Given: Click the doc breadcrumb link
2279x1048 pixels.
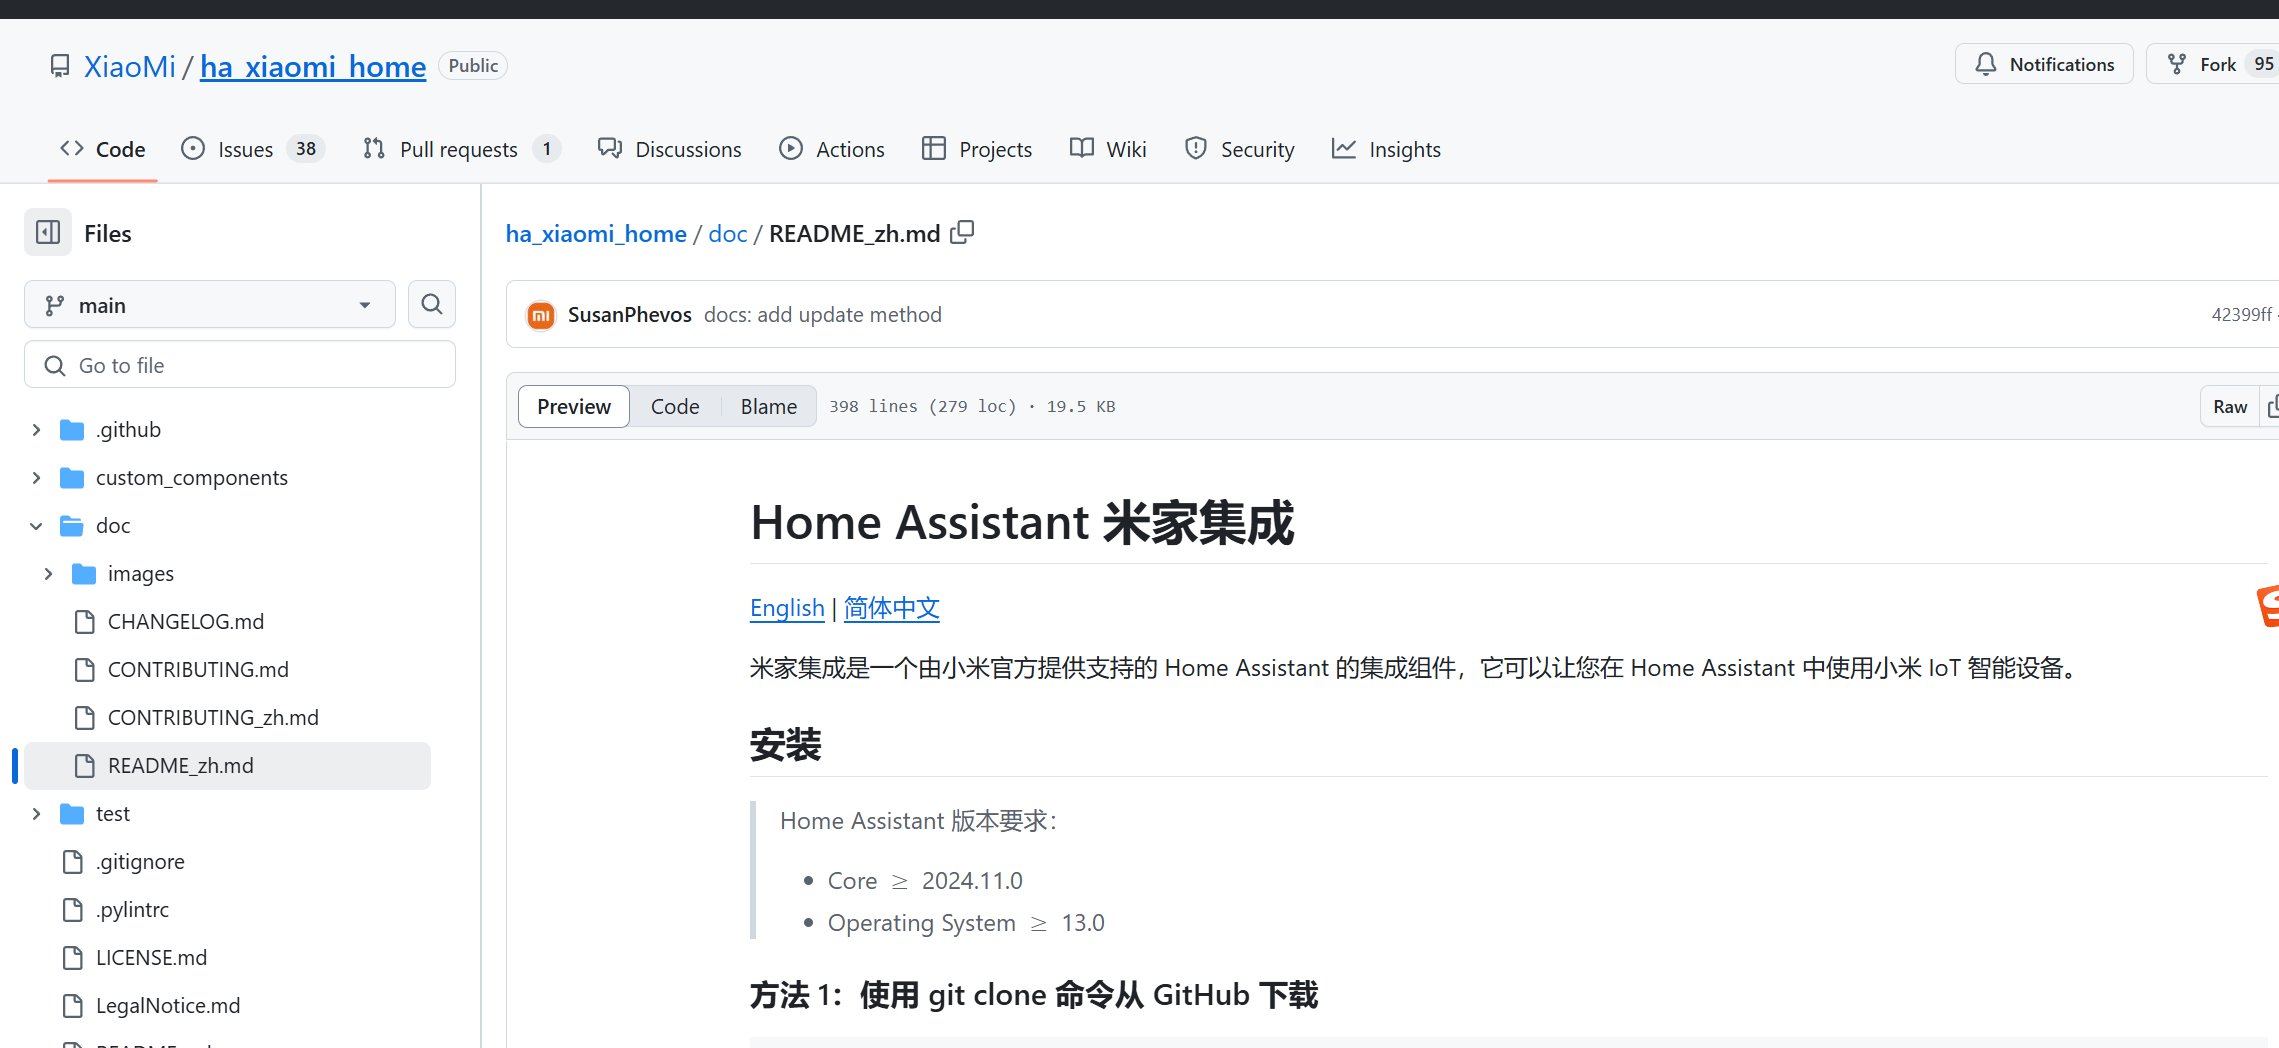Looking at the screenshot, I should pos(728,234).
